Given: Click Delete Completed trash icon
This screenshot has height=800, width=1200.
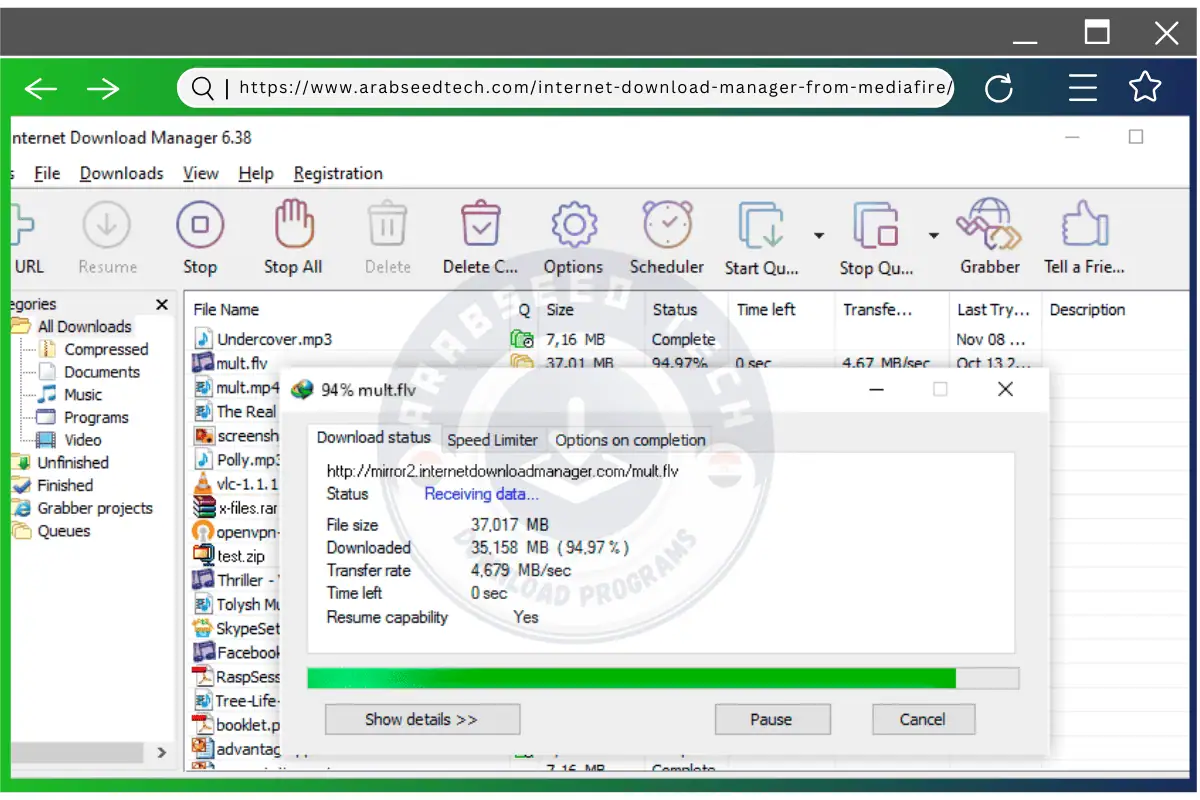Looking at the screenshot, I should coord(480,226).
